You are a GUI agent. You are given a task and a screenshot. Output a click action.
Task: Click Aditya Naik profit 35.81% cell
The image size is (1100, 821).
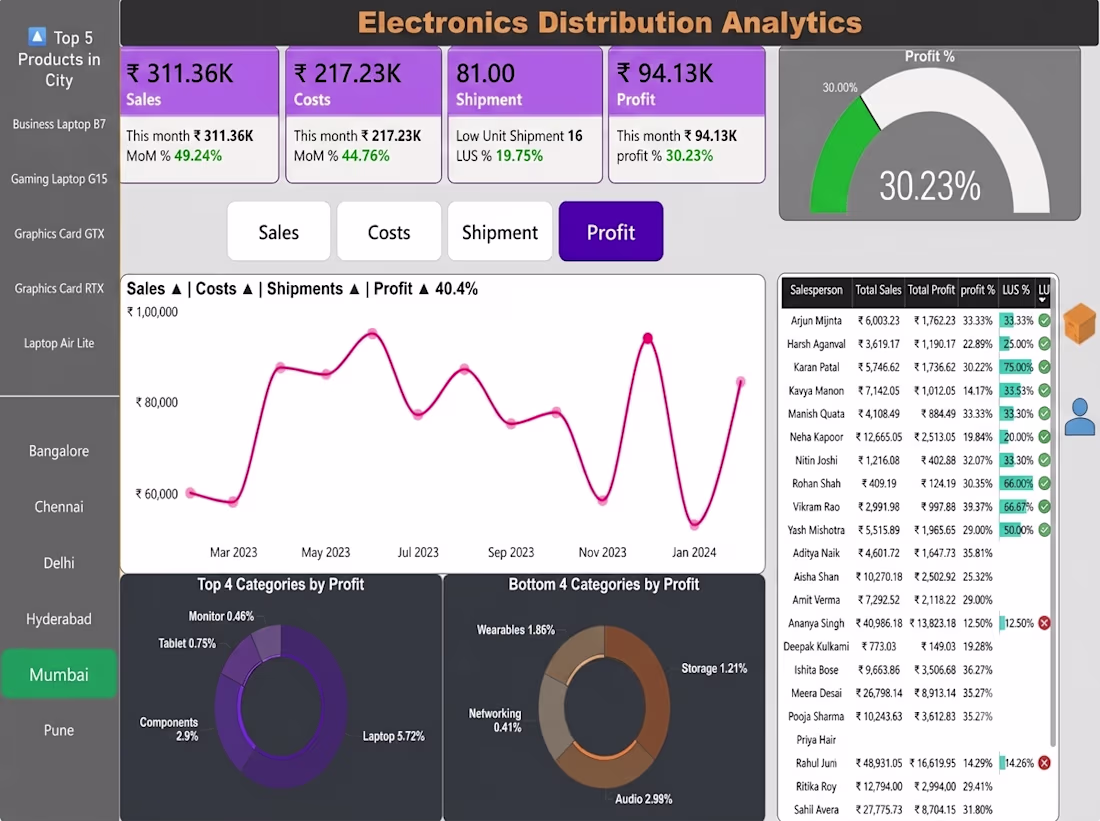tap(977, 553)
